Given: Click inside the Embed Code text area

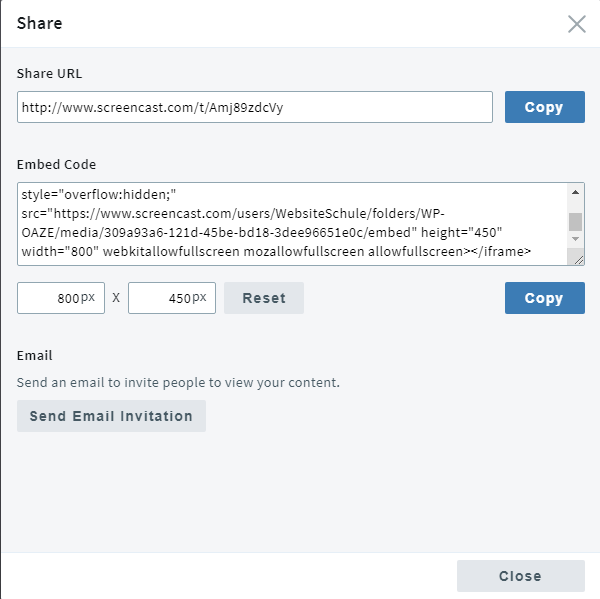Looking at the screenshot, I should (x=290, y=224).
